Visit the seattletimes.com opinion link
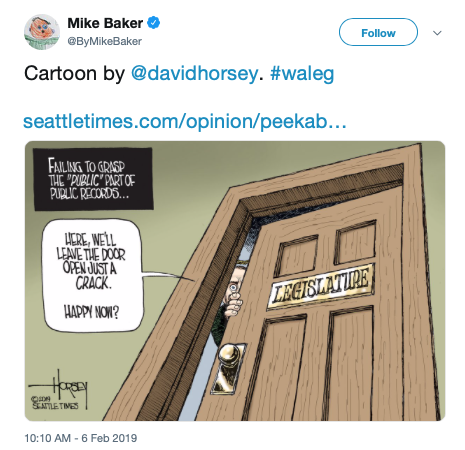The width and height of the screenshot is (465, 450). click(x=185, y=121)
